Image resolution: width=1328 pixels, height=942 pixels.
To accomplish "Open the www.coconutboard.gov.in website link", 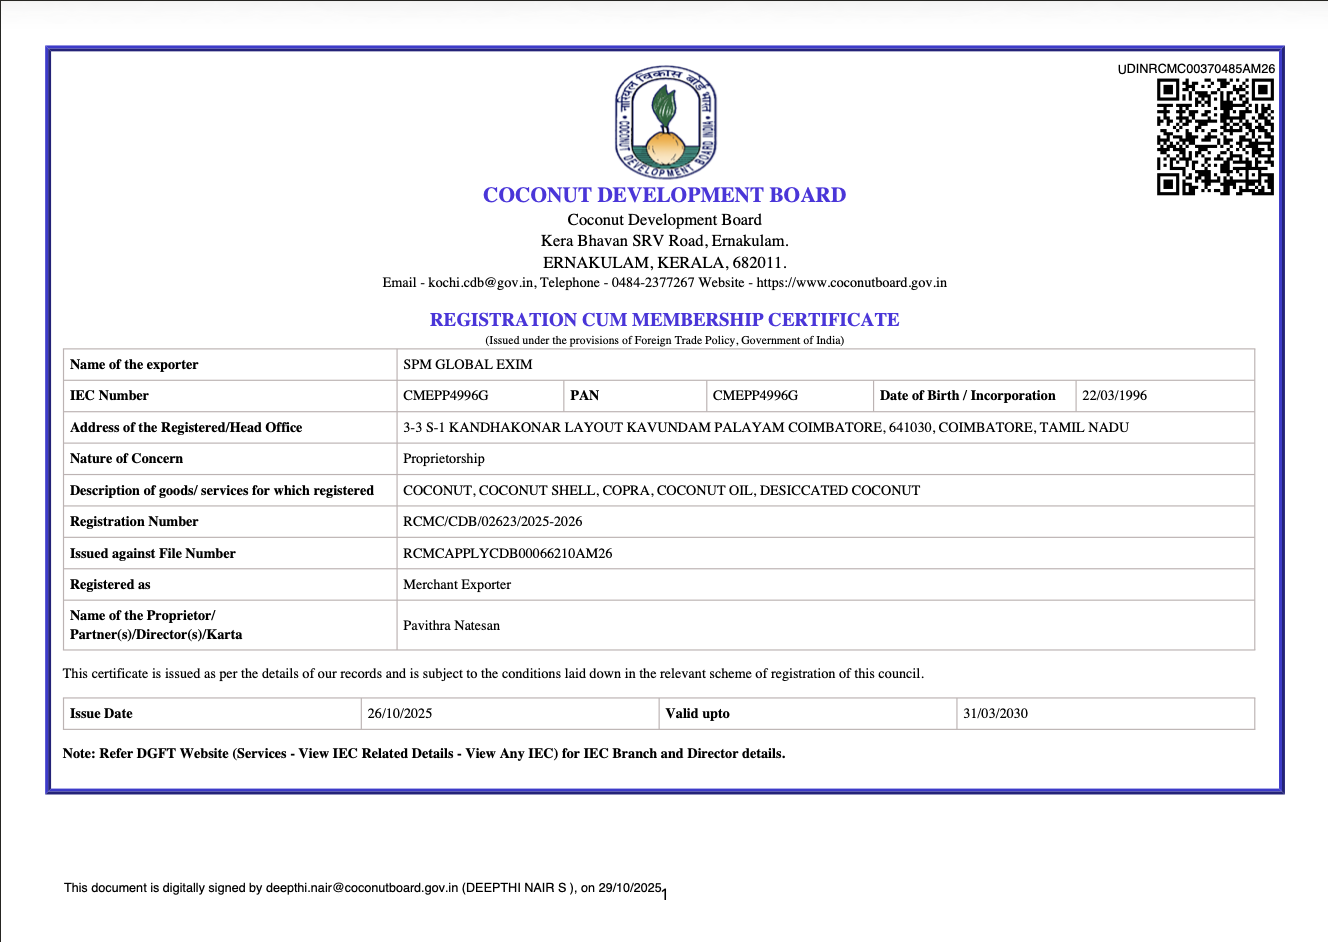I will [x=851, y=283].
